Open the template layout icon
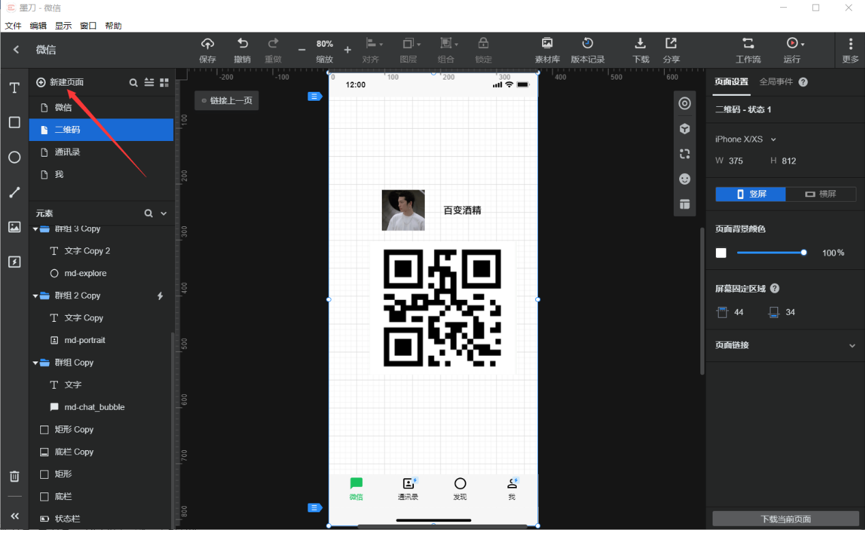The height and width of the screenshot is (535, 865). coord(685,204)
